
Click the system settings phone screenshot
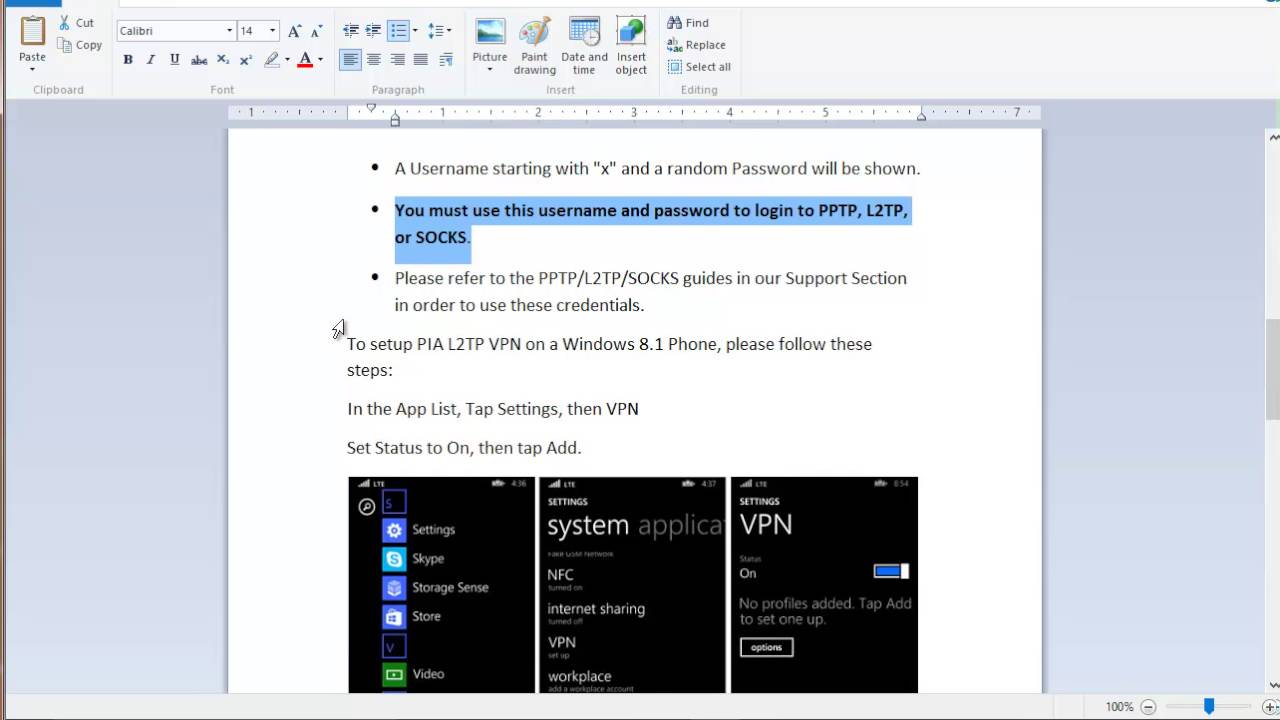pyautogui.click(x=632, y=585)
